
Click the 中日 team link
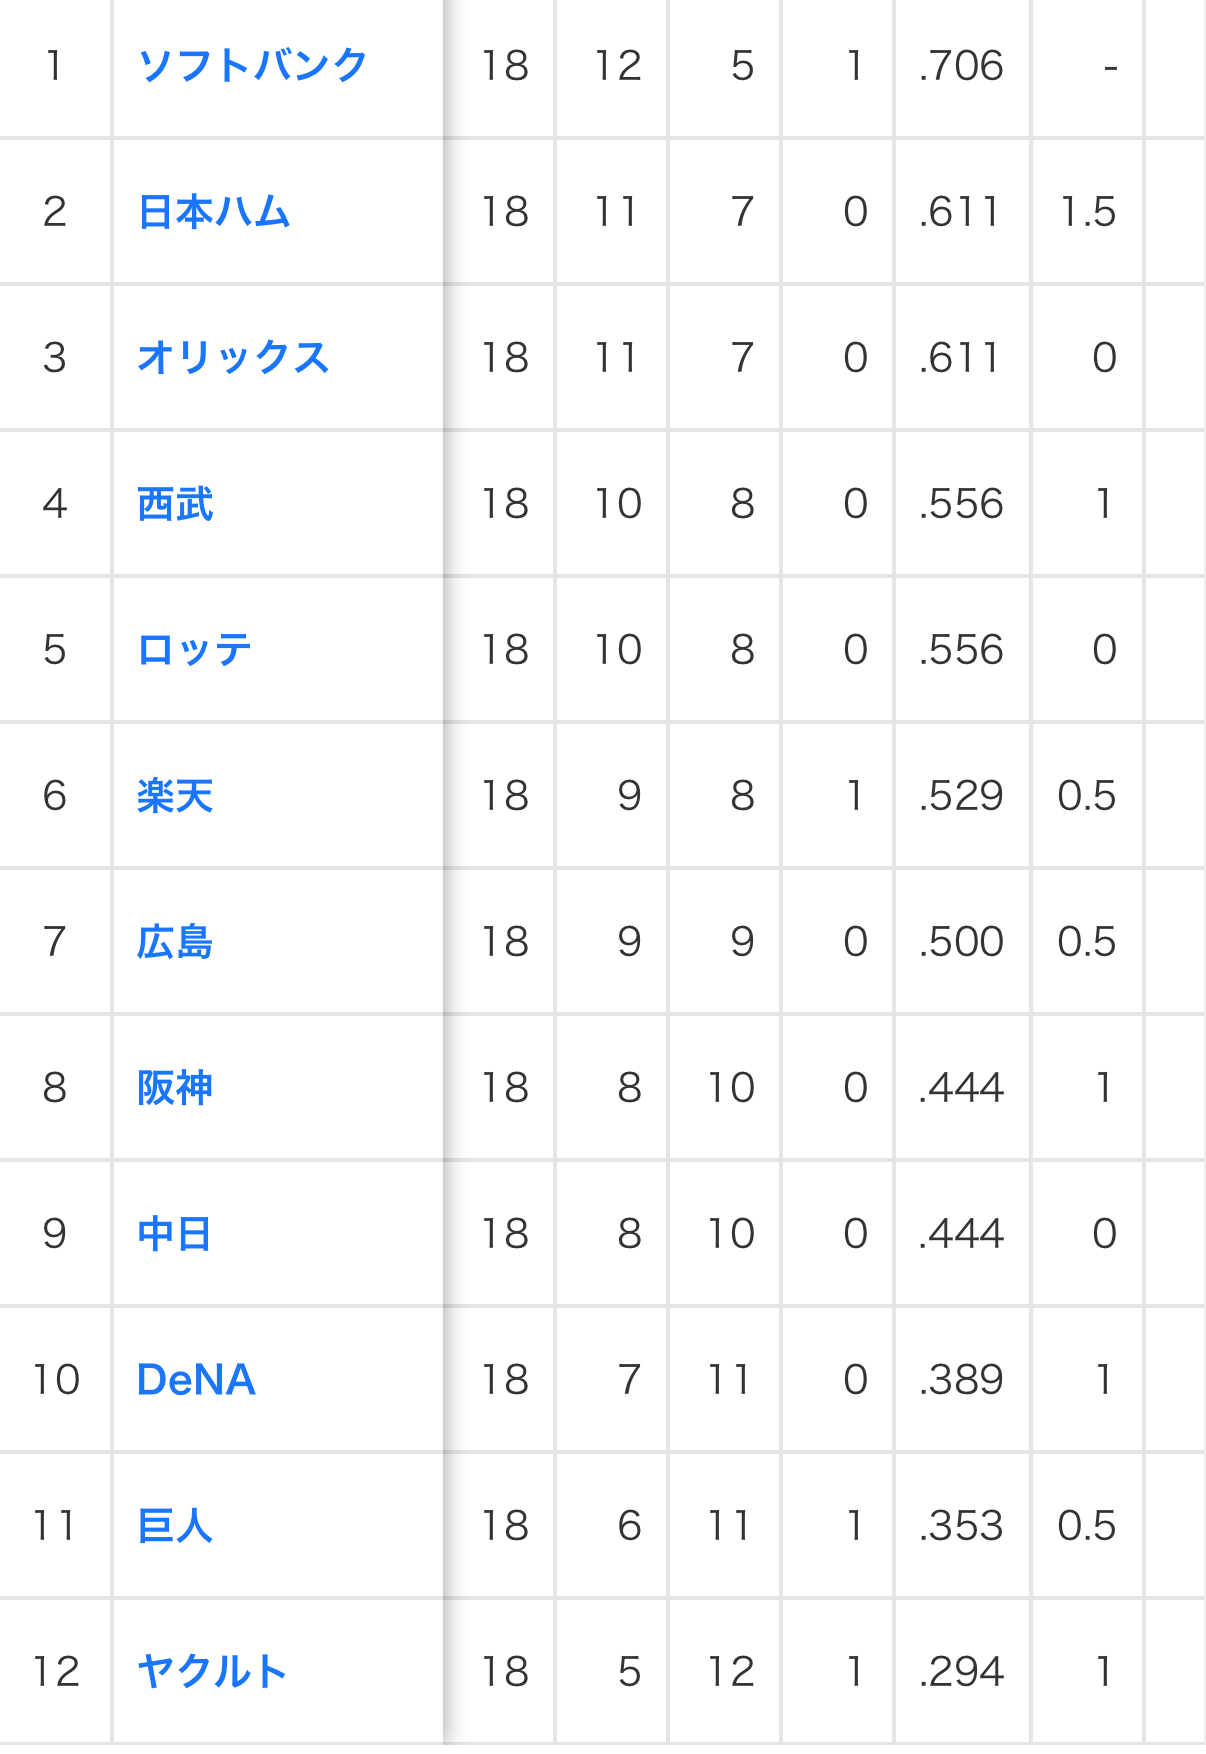pos(175,1234)
